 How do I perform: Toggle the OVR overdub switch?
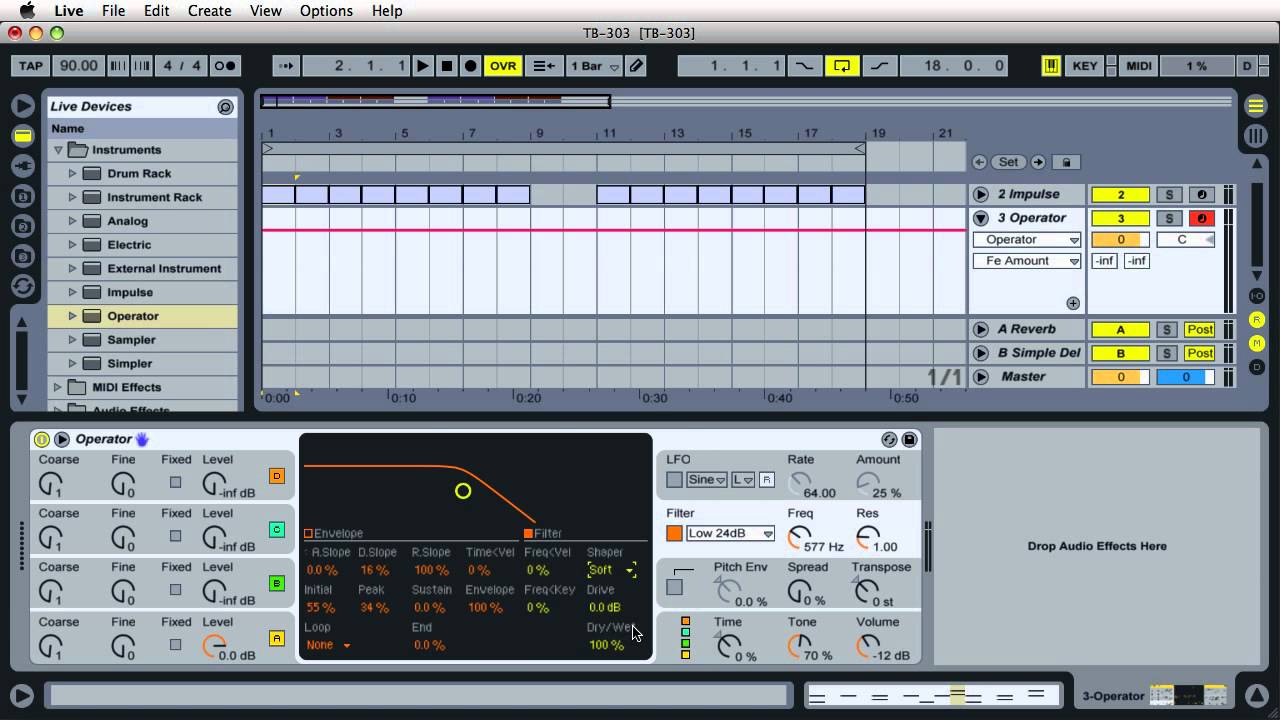pyautogui.click(x=503, y=66)
